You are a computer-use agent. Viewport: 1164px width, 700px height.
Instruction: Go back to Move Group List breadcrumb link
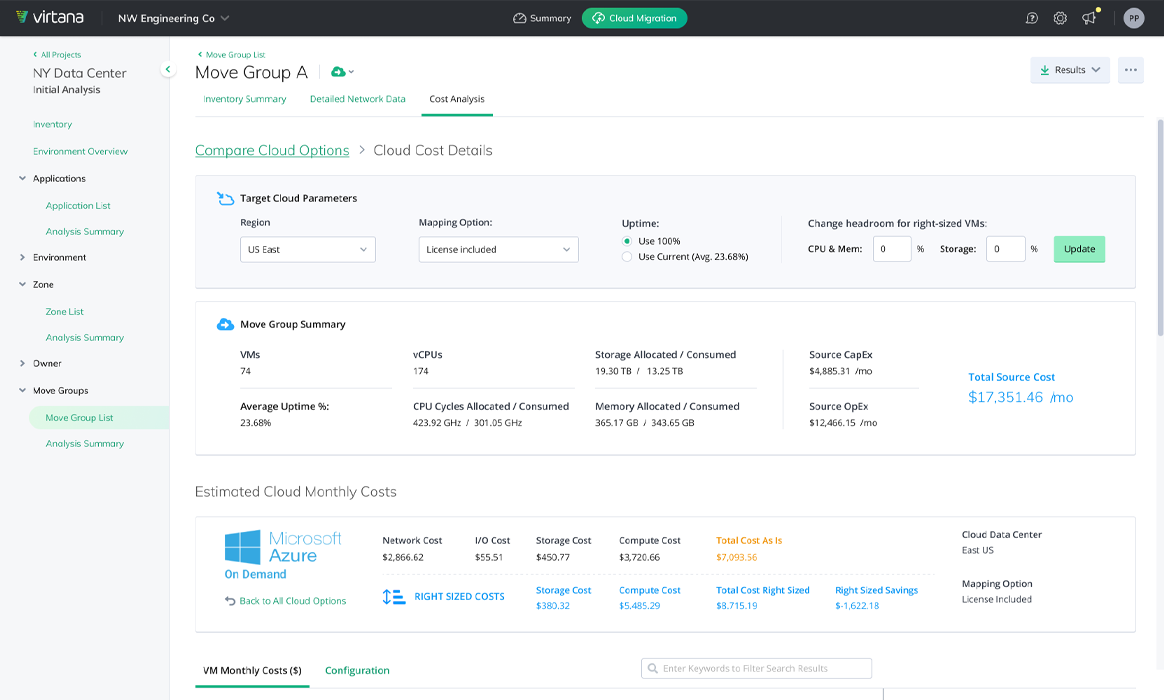click(232, 55)
